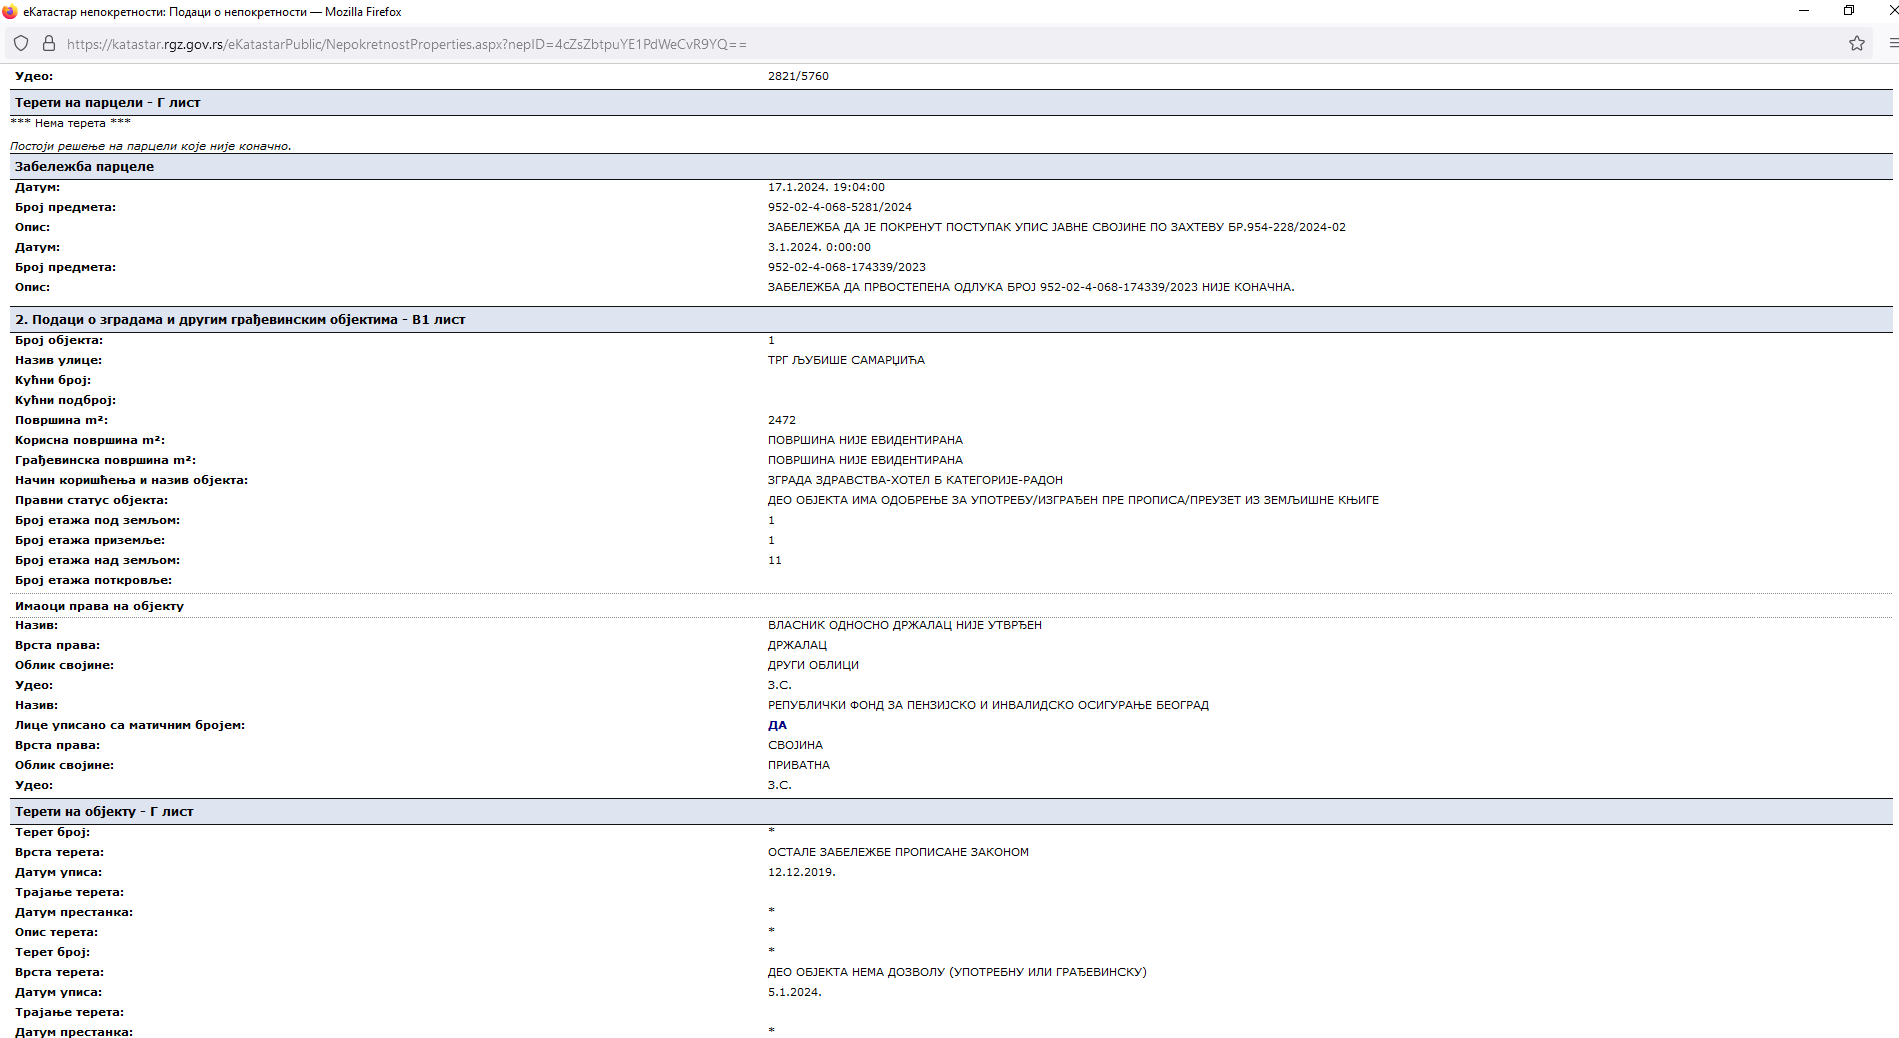Click case number 952-02-4-068-5281/2024
The height and width of the screenshot is (1038, 1899).
(839, 207)
